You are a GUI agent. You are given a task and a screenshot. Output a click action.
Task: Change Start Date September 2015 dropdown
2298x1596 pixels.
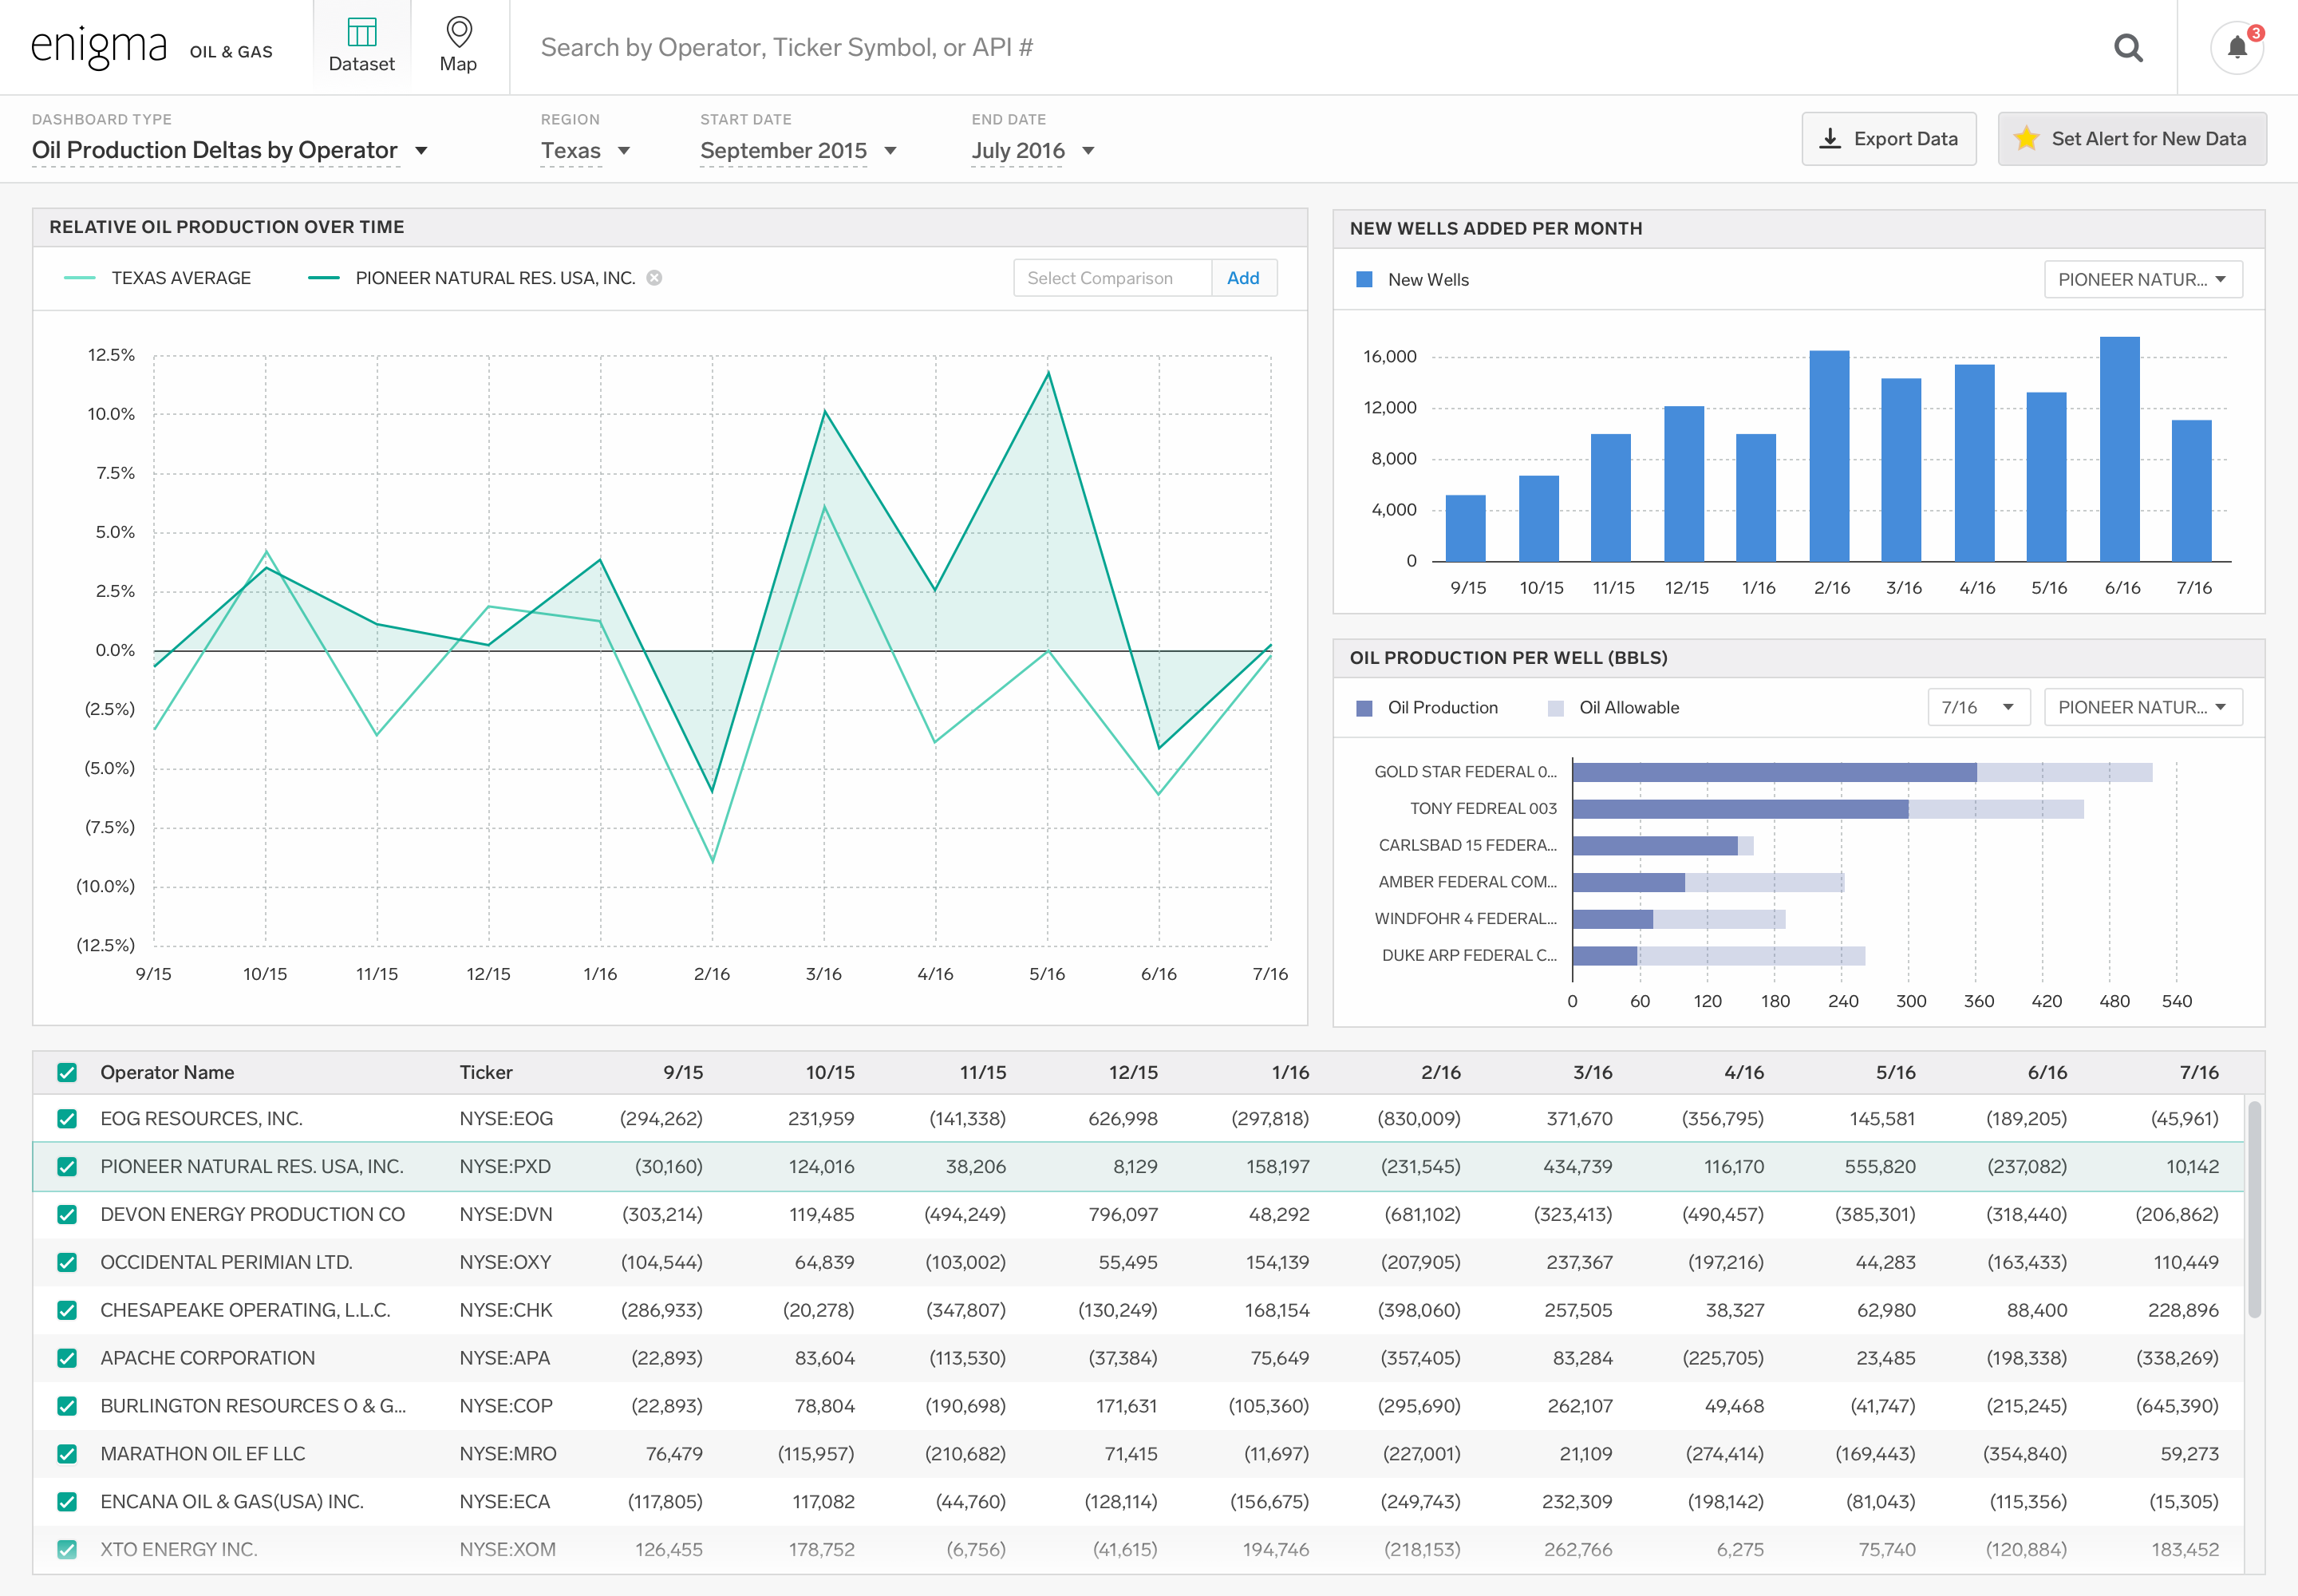click(x=798, y=150)
